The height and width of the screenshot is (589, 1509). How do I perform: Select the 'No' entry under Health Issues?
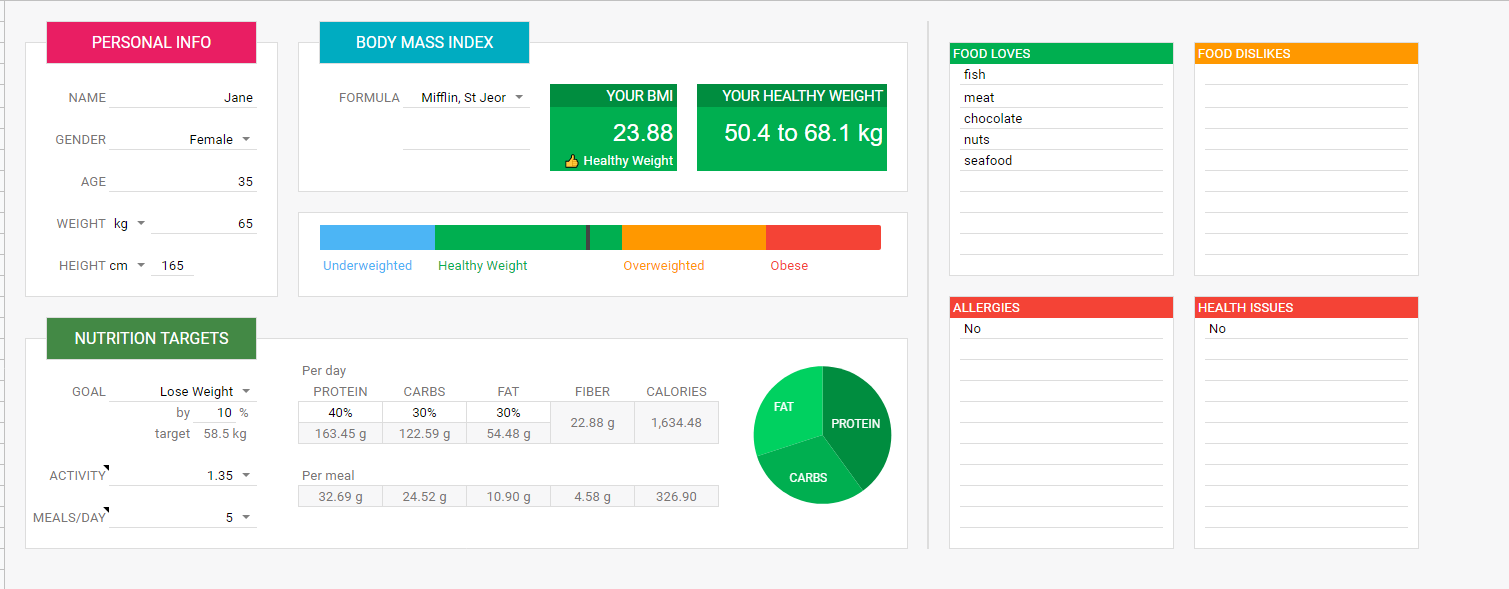[1306, 329]
